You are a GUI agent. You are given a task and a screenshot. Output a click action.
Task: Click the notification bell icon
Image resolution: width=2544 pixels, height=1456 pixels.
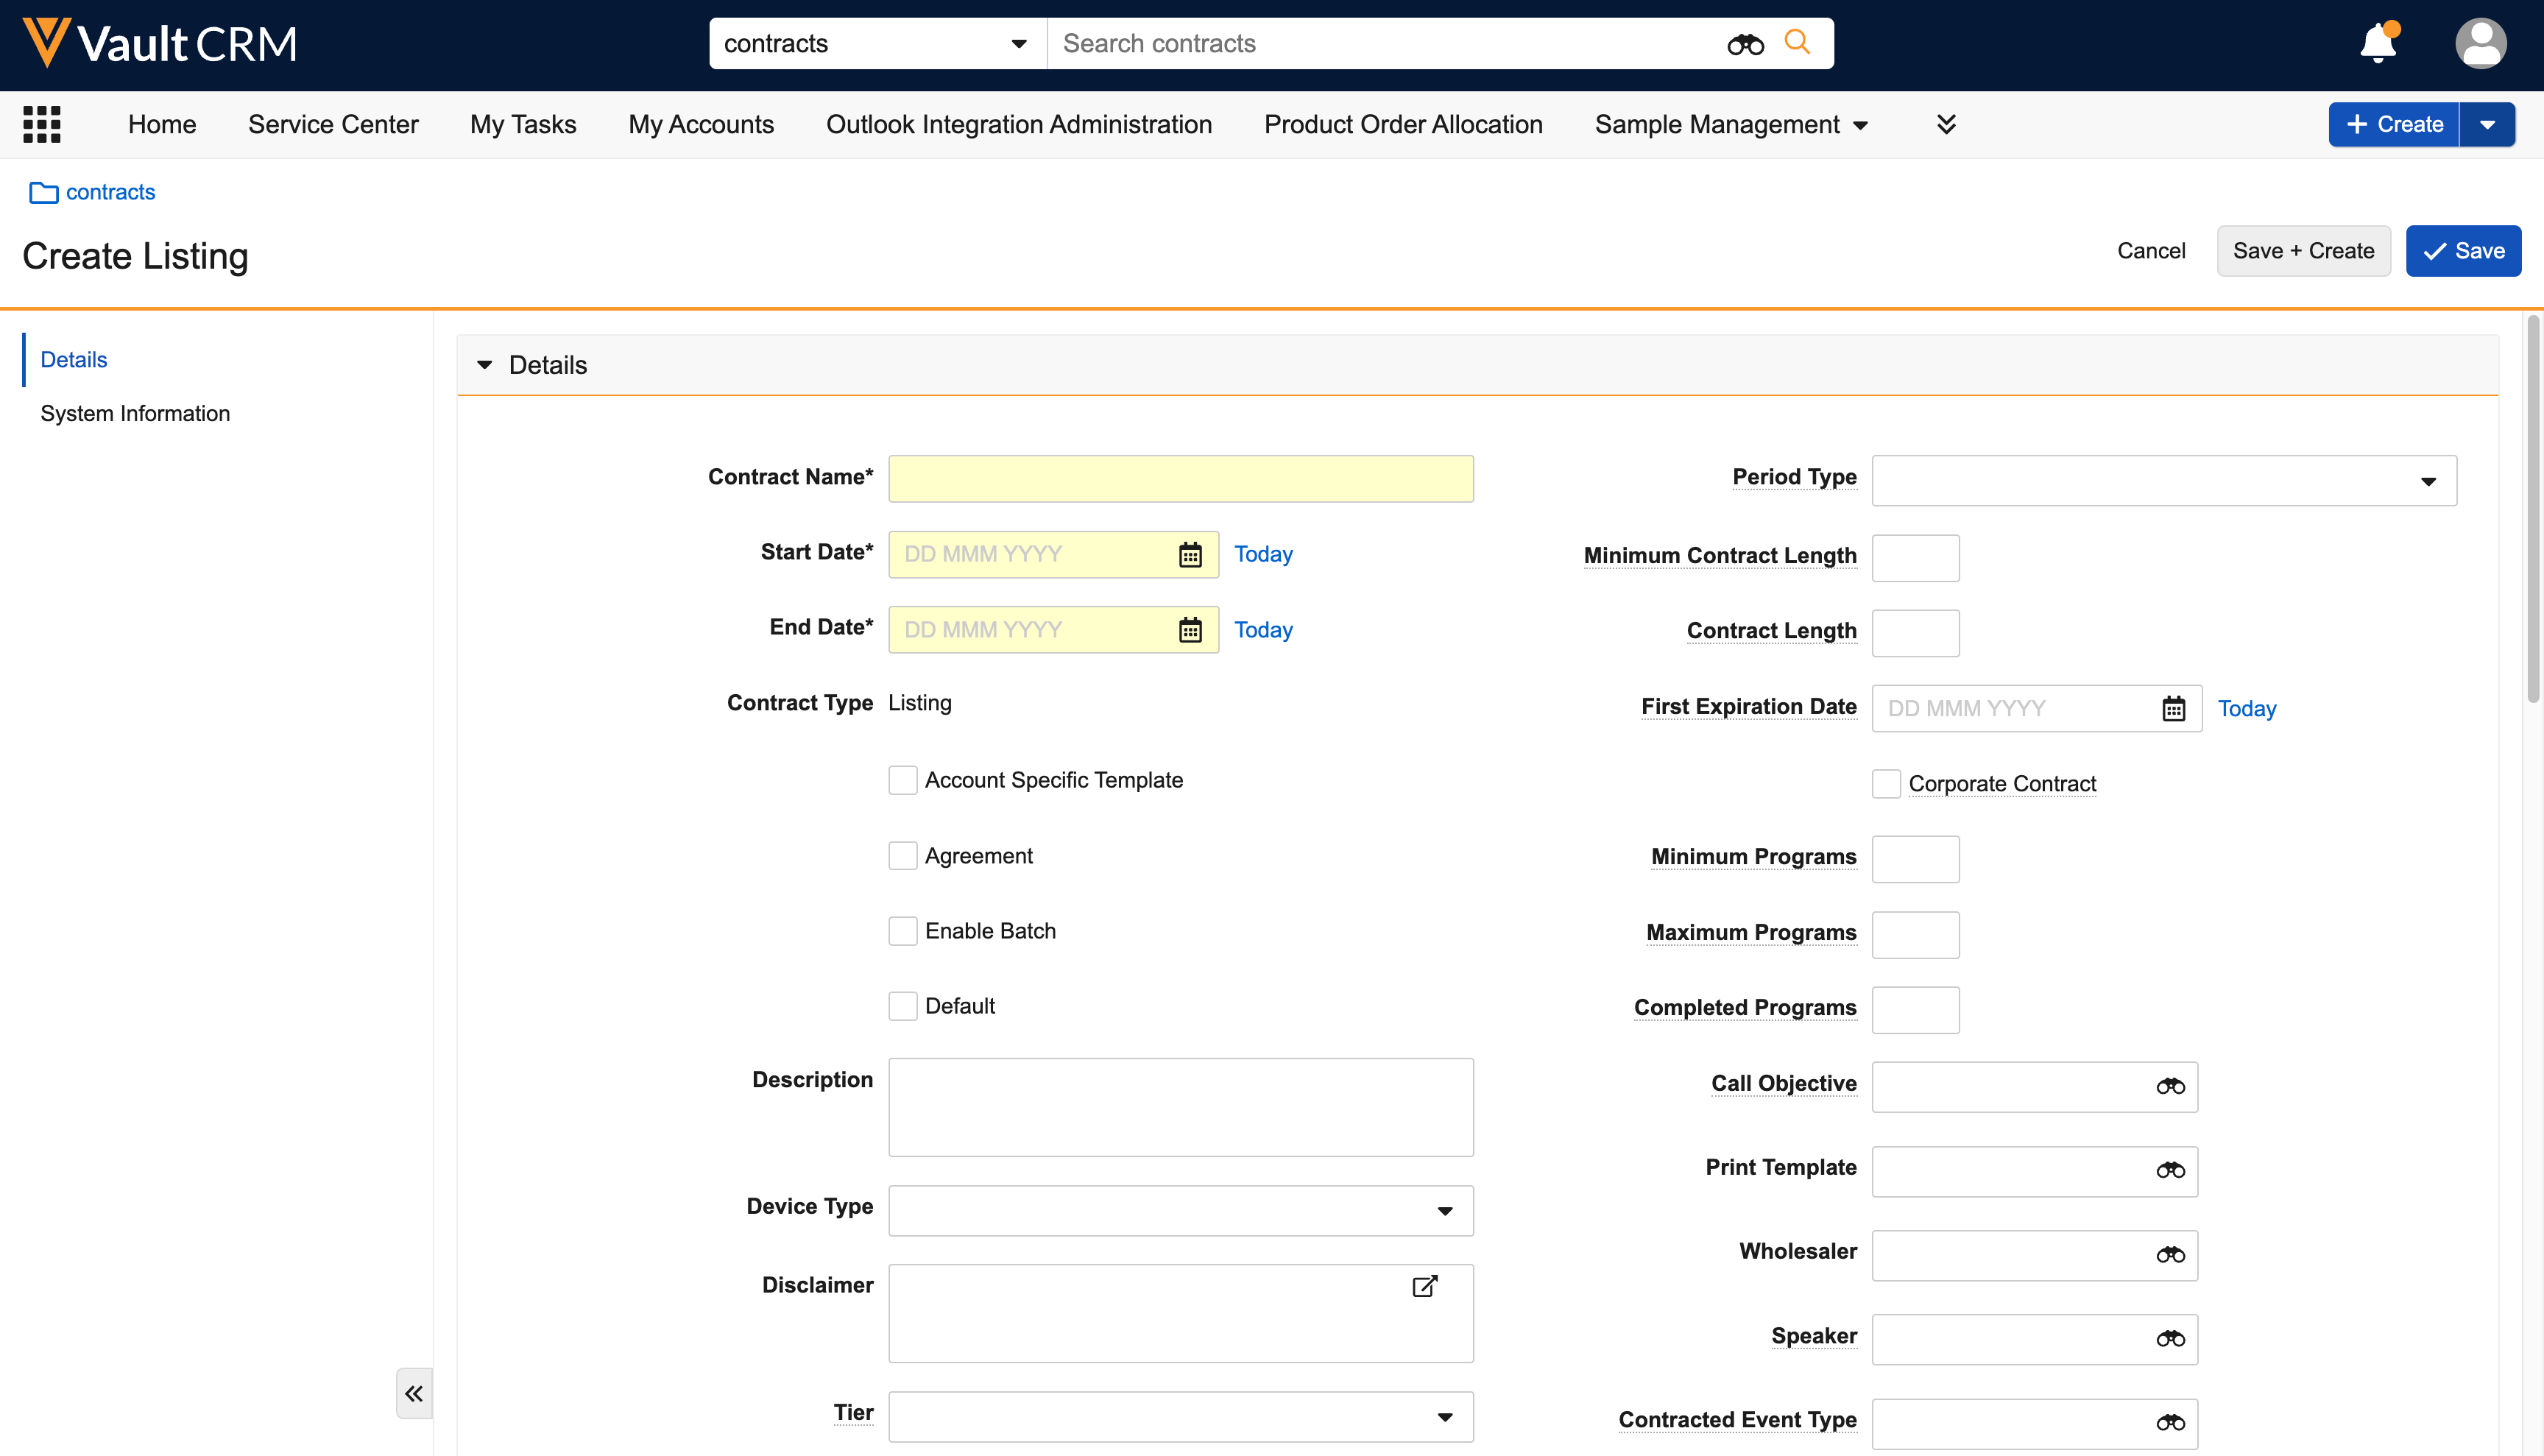click(x=2378, y=44)
